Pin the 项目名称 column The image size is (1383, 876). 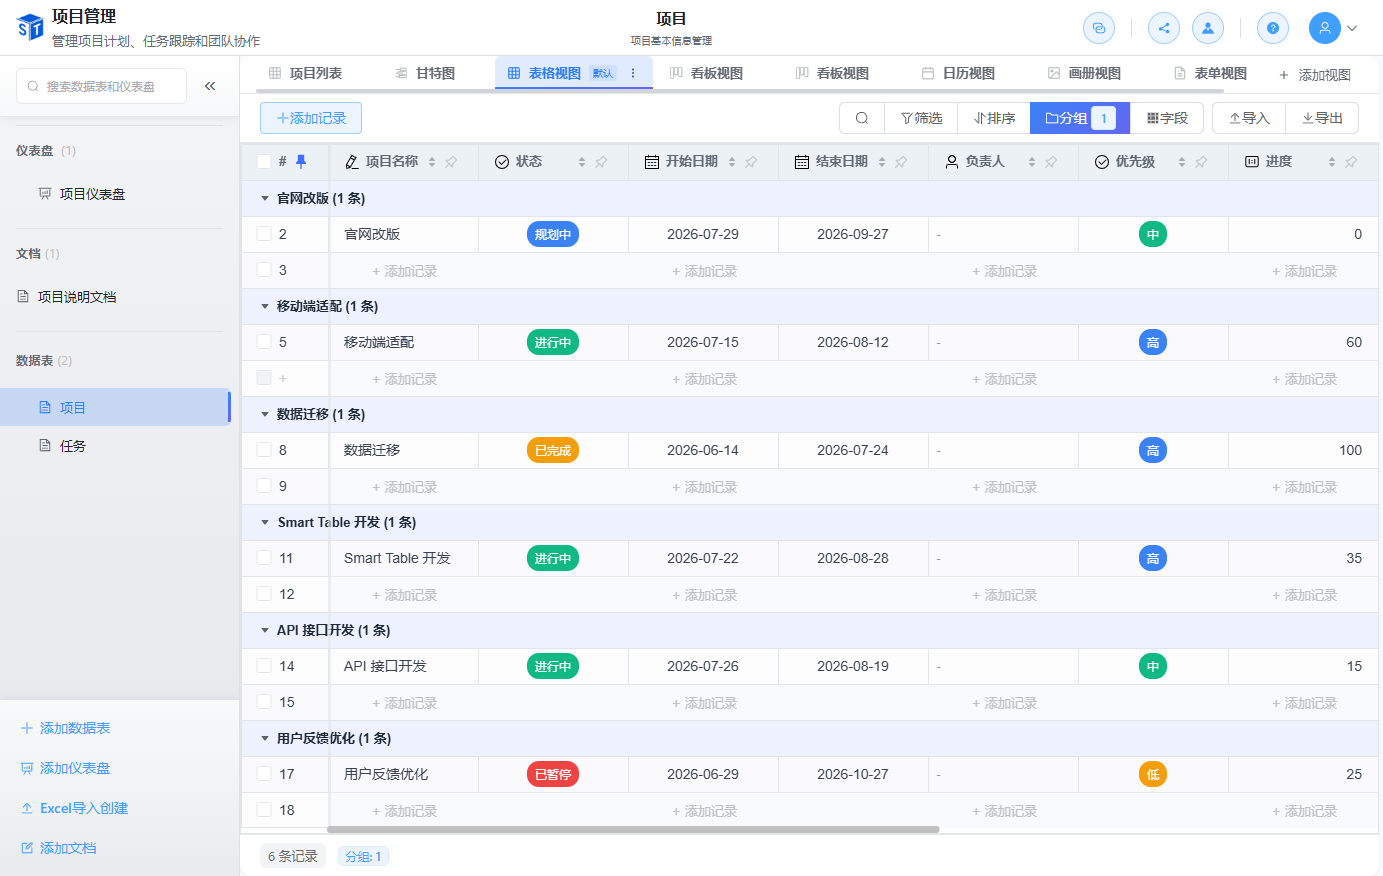[451, 162]
